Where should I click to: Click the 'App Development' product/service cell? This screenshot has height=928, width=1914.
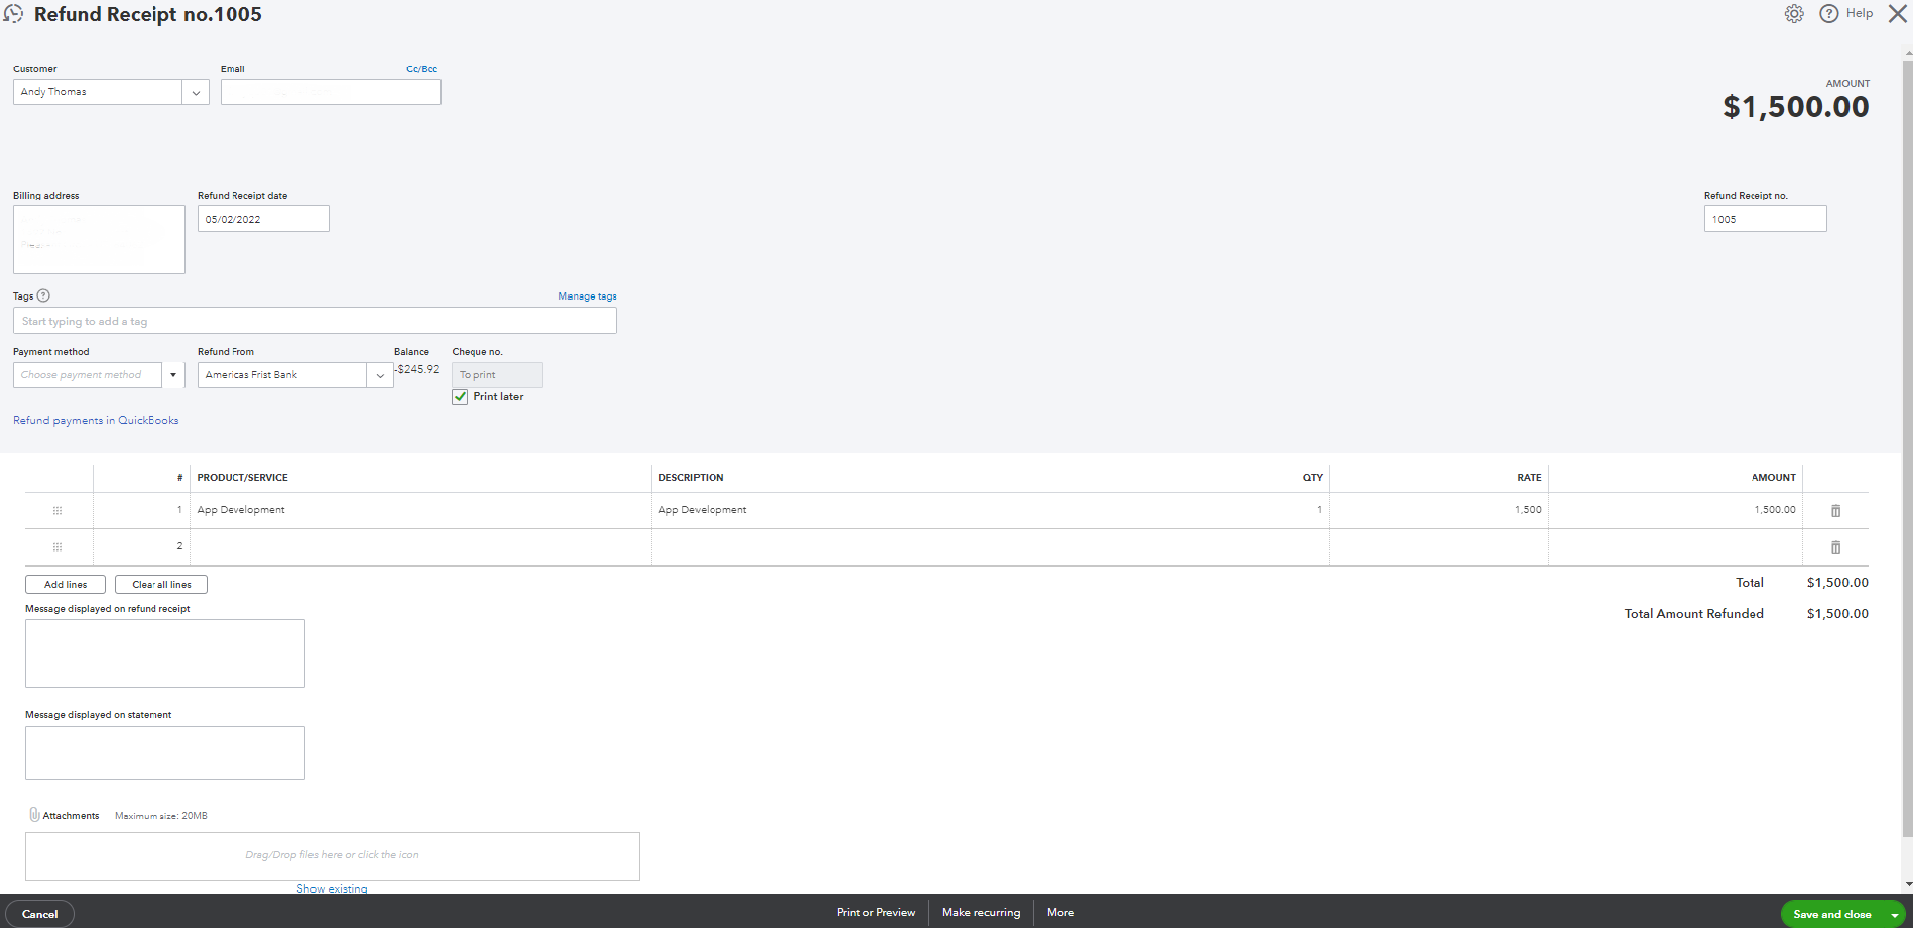coord(420,510)
